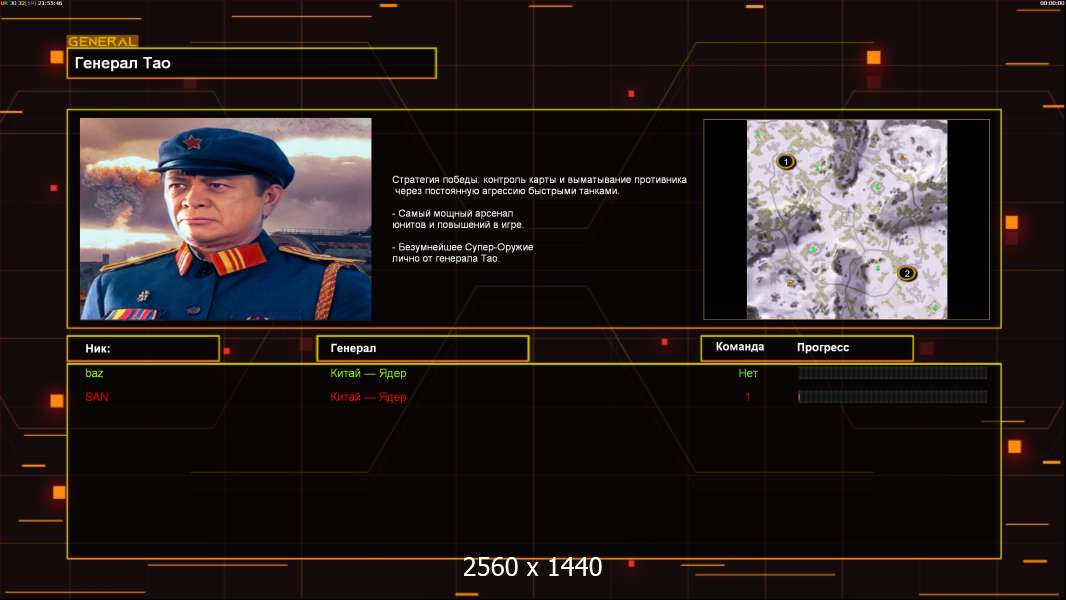Image resolution: width=1066 pixels, height=600 pixels.
Task: Click team value 'Нет' for baz
Action: pyautogui.click(x=748, y=373)
